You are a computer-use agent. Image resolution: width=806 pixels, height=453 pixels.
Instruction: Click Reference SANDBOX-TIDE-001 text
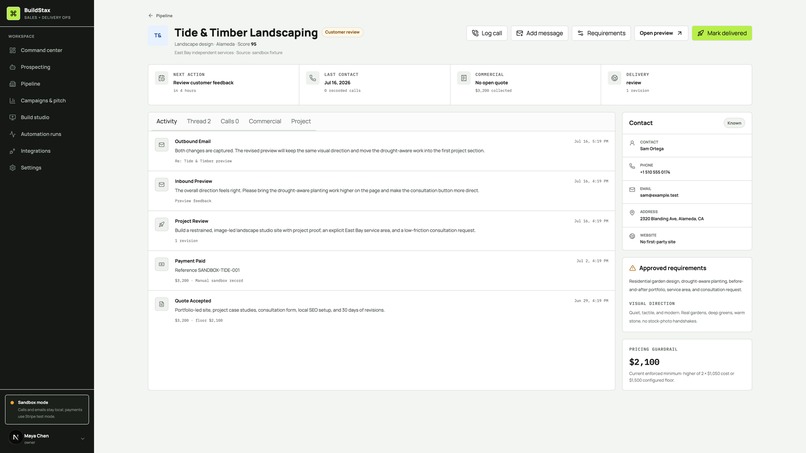pos(207,270)
